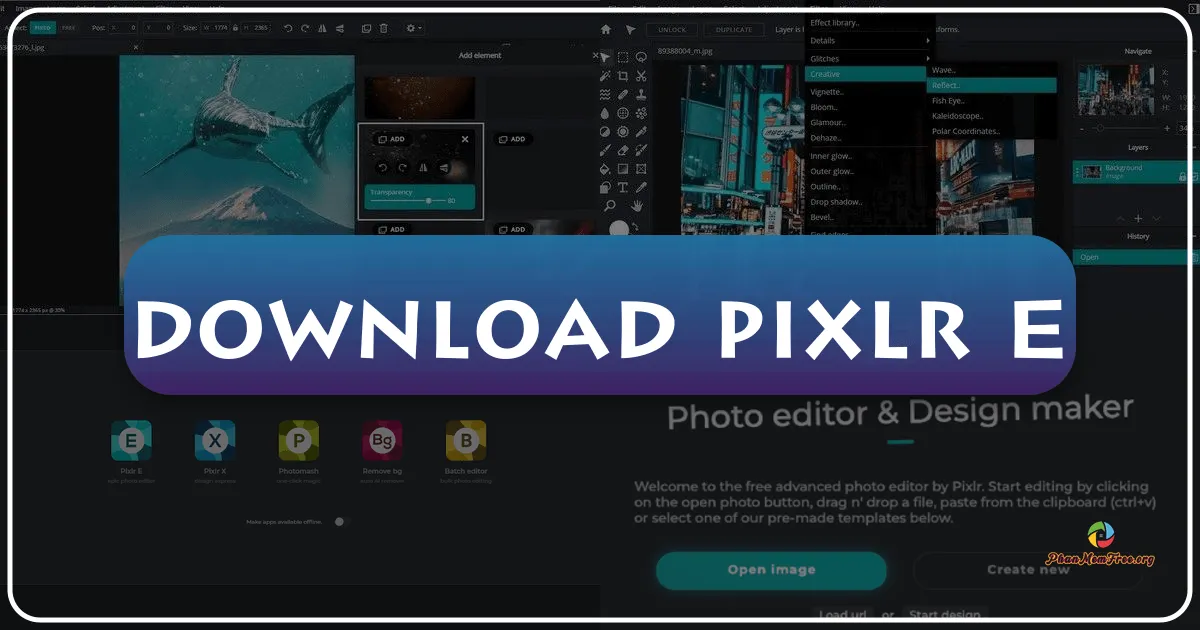The width and height of the screenshot is (1200, 630).
Task: Click the DUPLICATE button
Action: [x=733, y=29]
